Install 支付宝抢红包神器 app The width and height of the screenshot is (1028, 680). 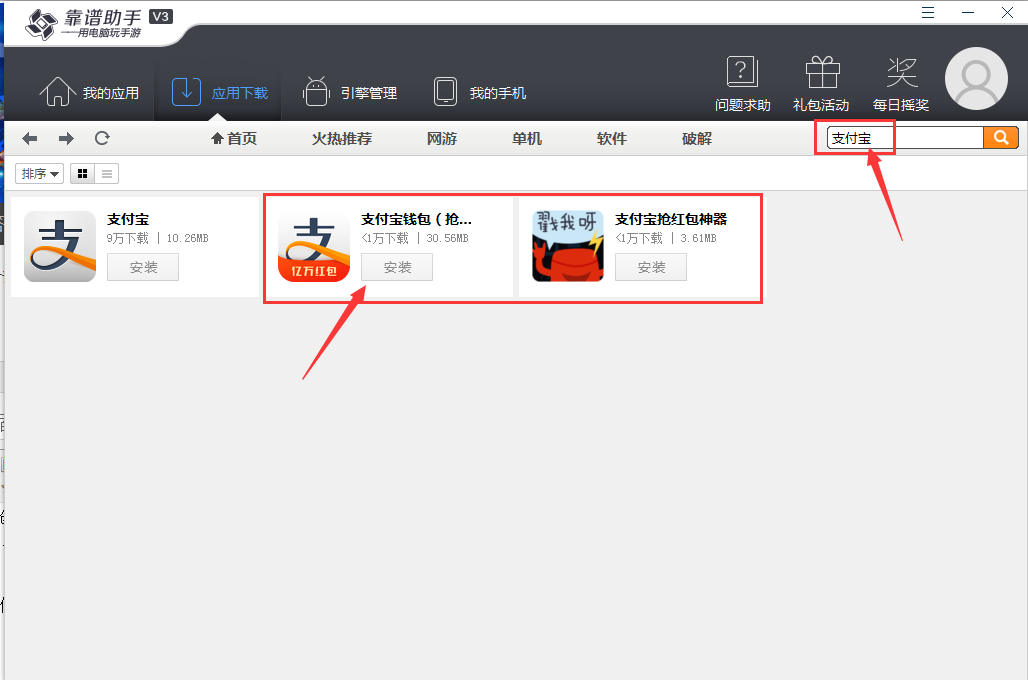651,267
